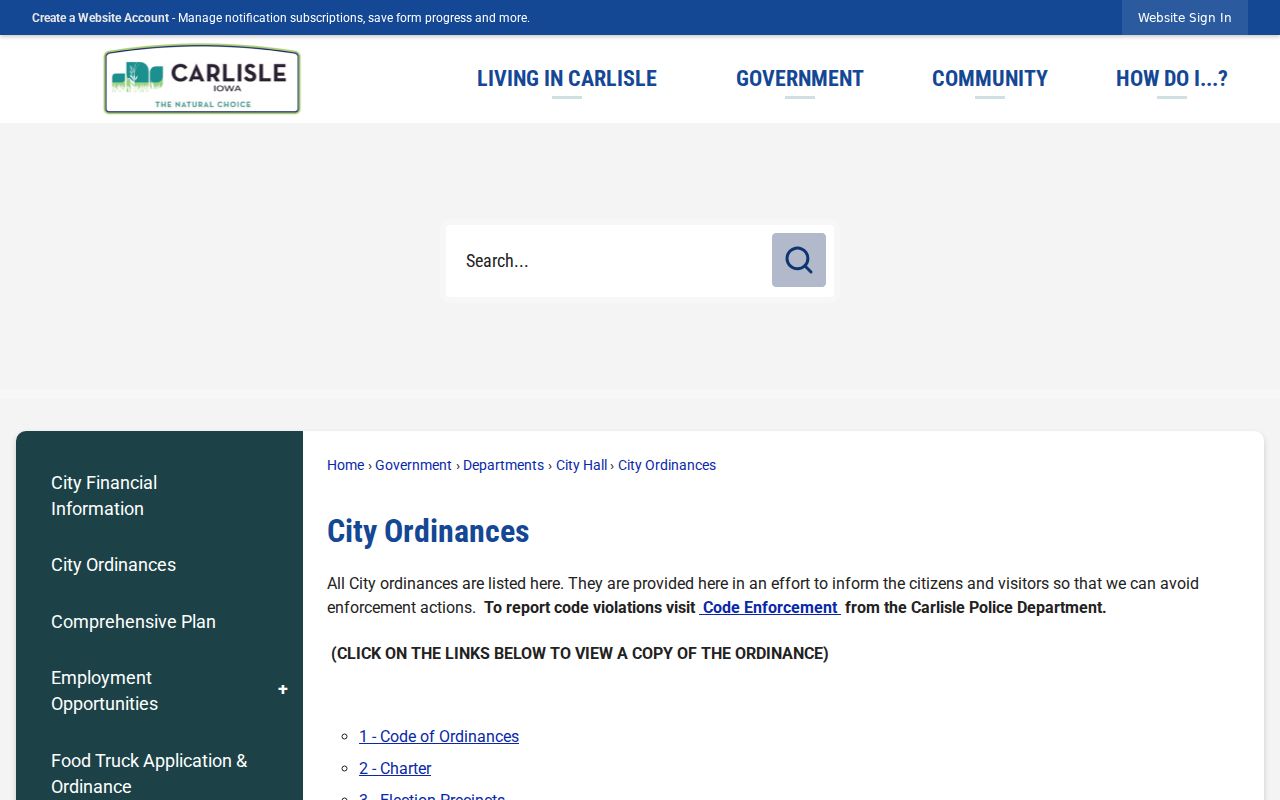The width and height of the screenshot is (1280, 800).
Task: Go to Departments breadcrumb link
Action: [x=503, y=465]
